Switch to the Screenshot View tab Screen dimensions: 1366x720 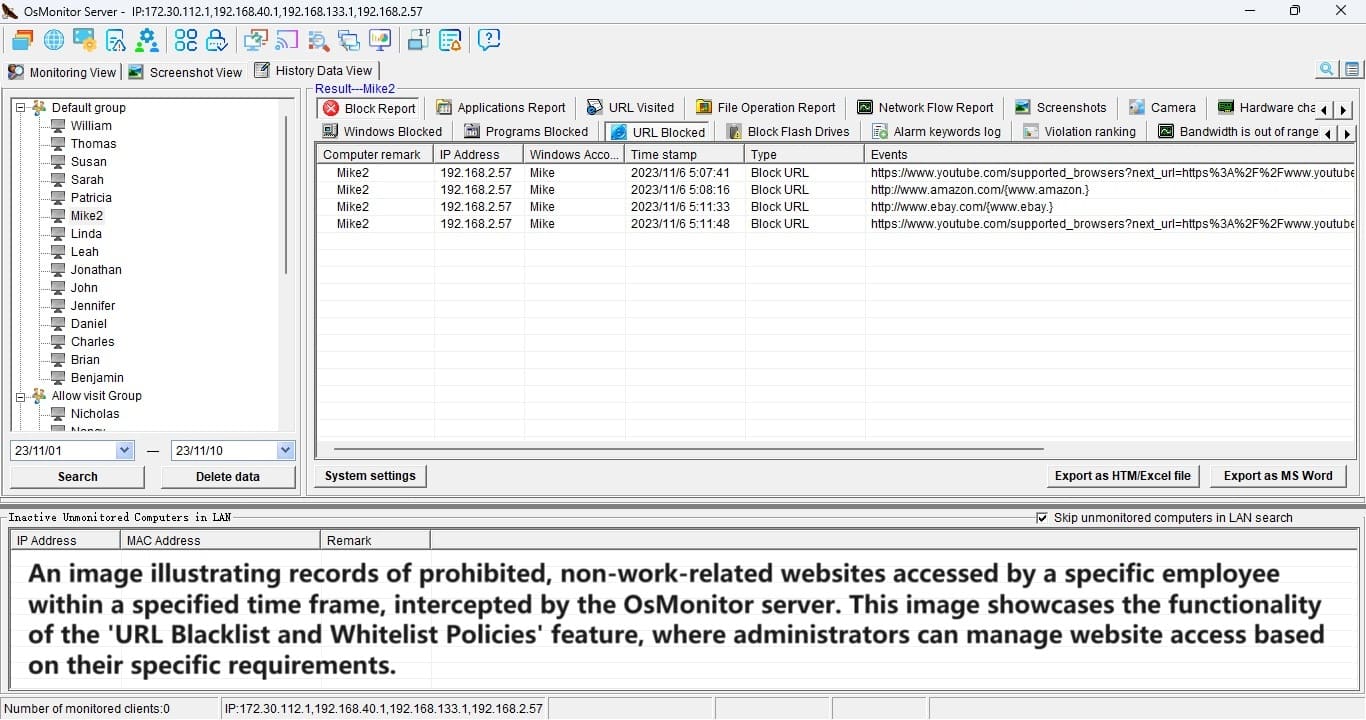(x=185, y=72)
